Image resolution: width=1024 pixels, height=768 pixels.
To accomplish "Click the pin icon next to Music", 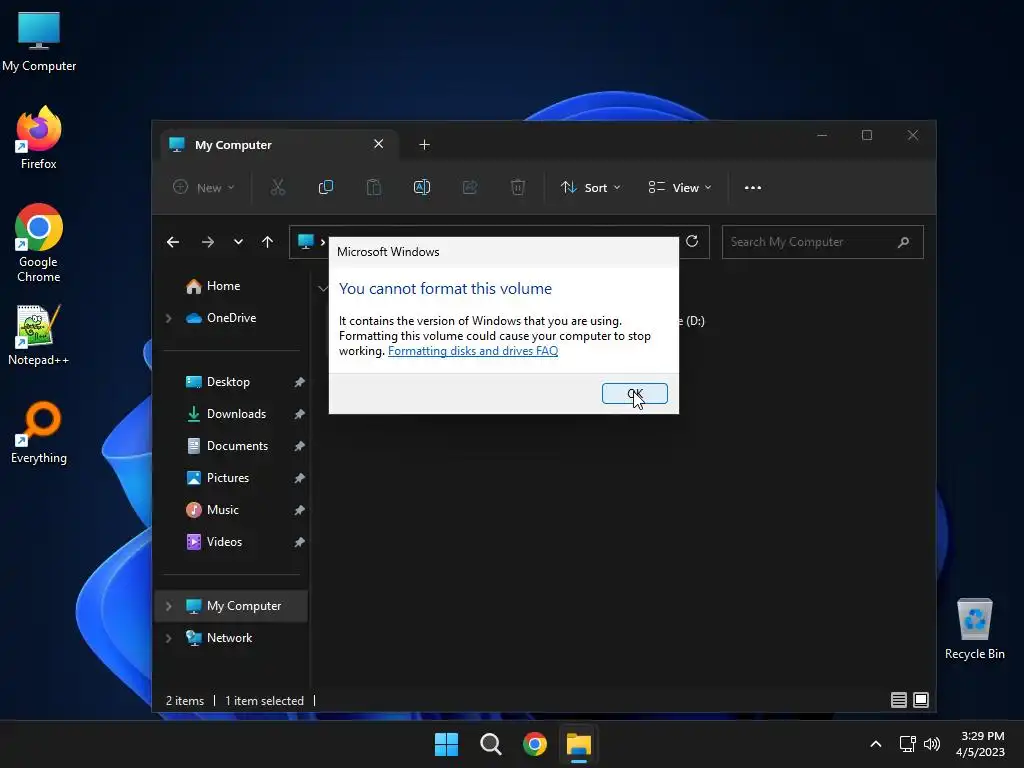I will pos(299,510).
